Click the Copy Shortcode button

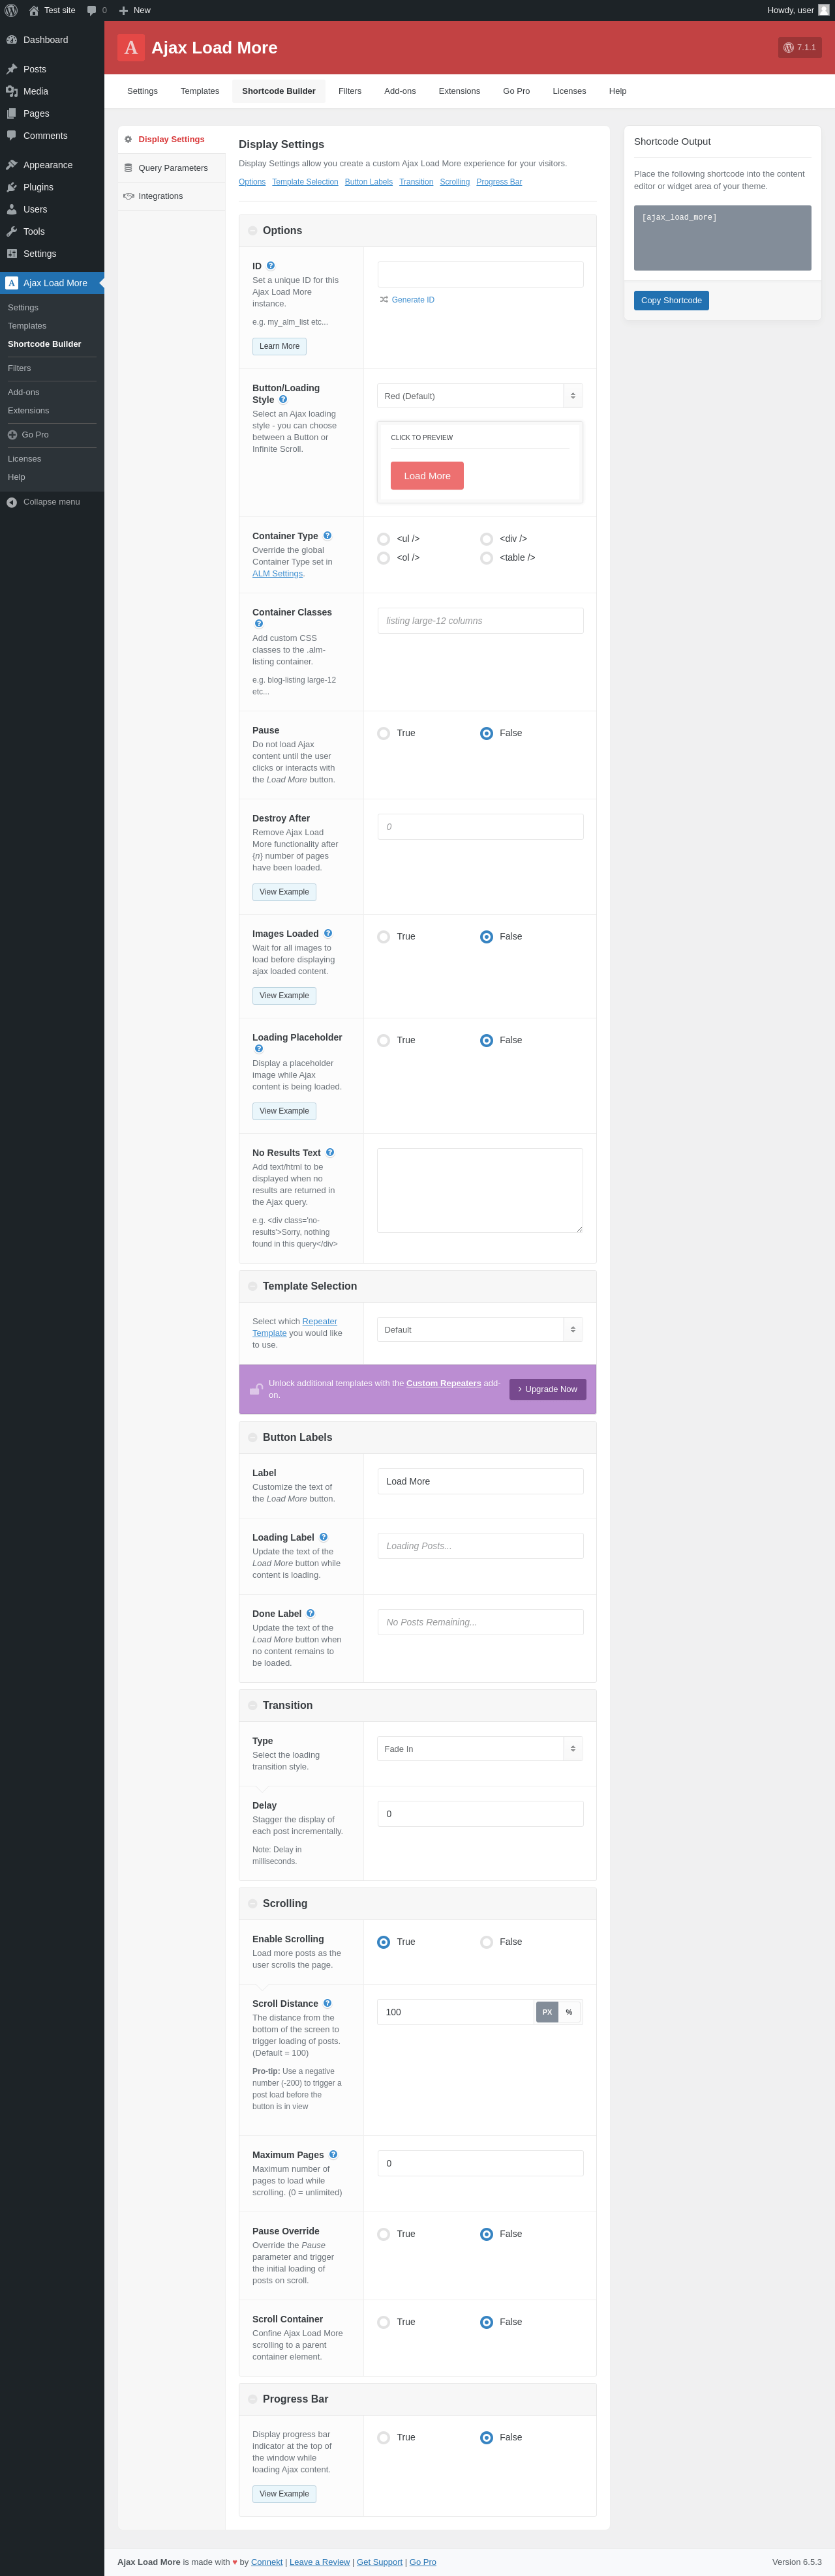(671, 300)
